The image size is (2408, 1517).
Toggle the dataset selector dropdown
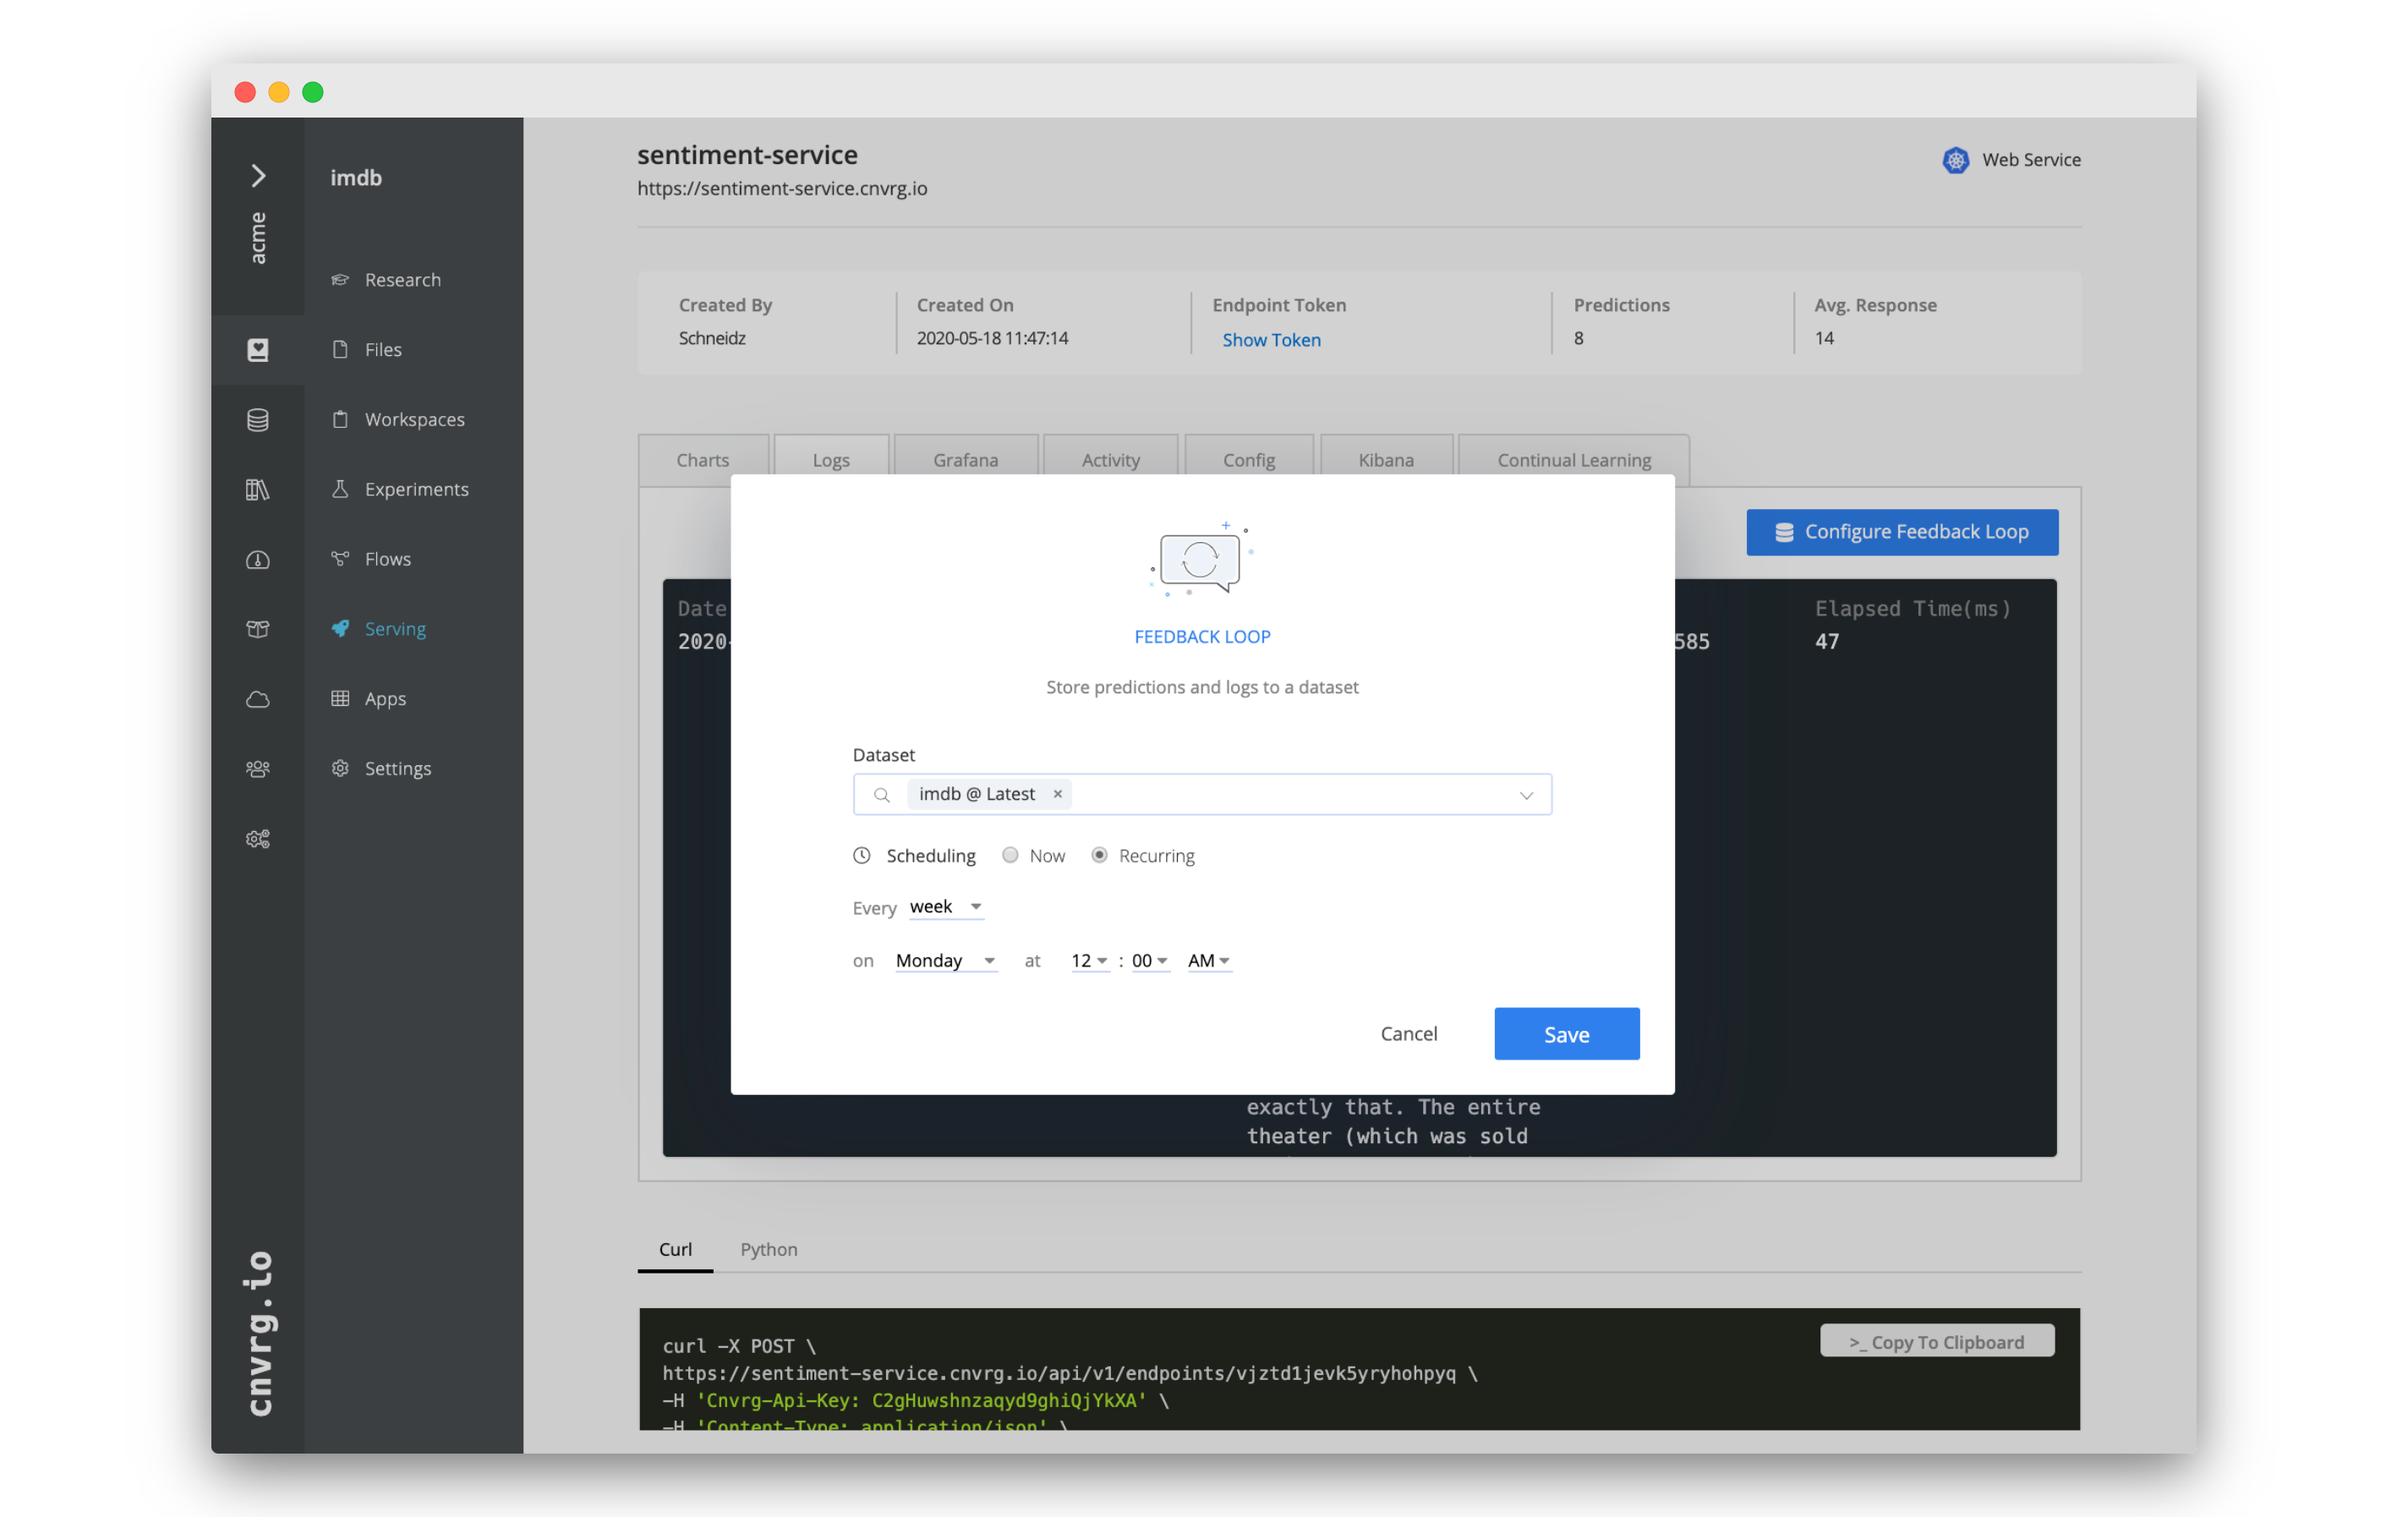1524,795
